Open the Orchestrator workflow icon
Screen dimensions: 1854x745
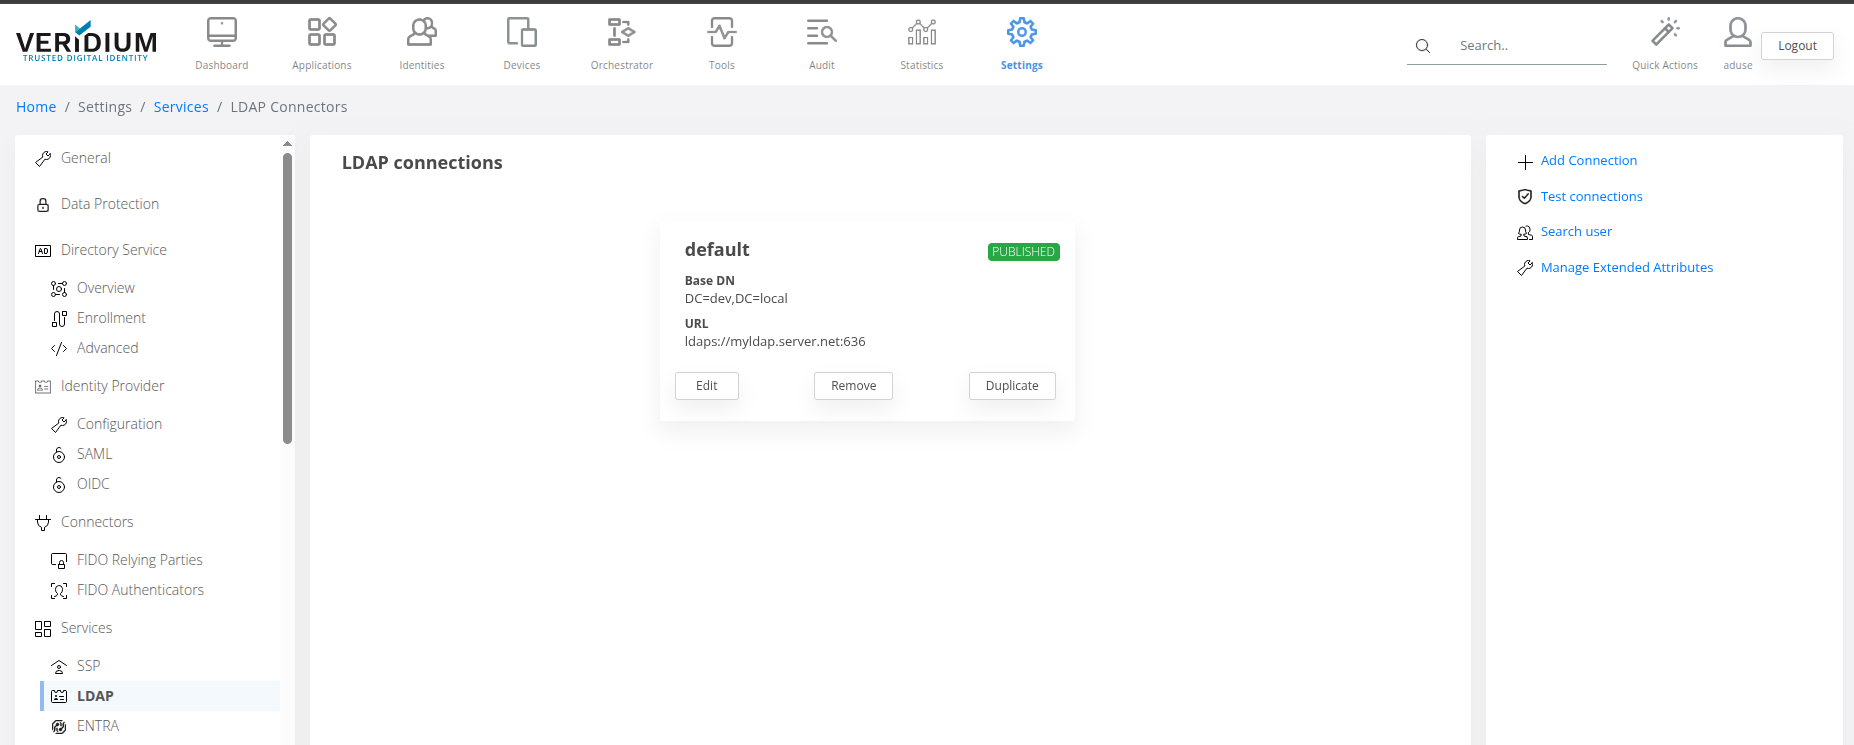coord(621,33)
